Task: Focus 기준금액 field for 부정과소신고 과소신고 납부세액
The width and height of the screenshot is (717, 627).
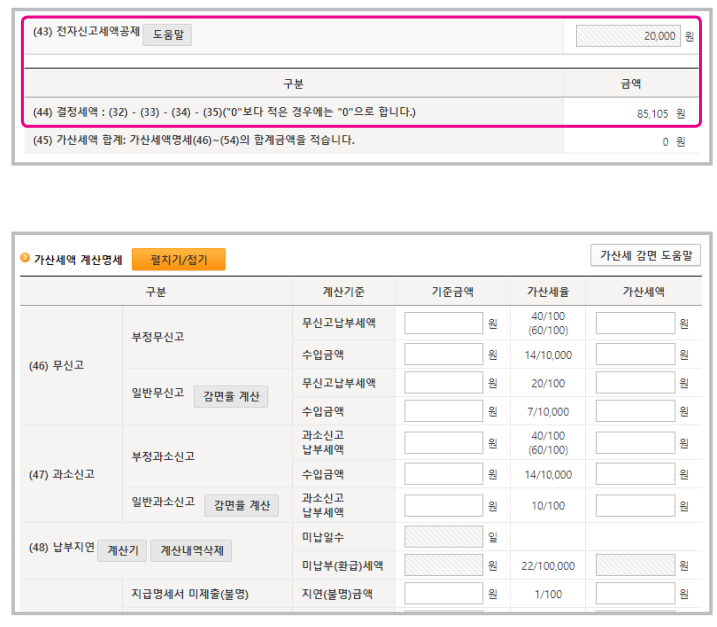Action: point(444,442)
